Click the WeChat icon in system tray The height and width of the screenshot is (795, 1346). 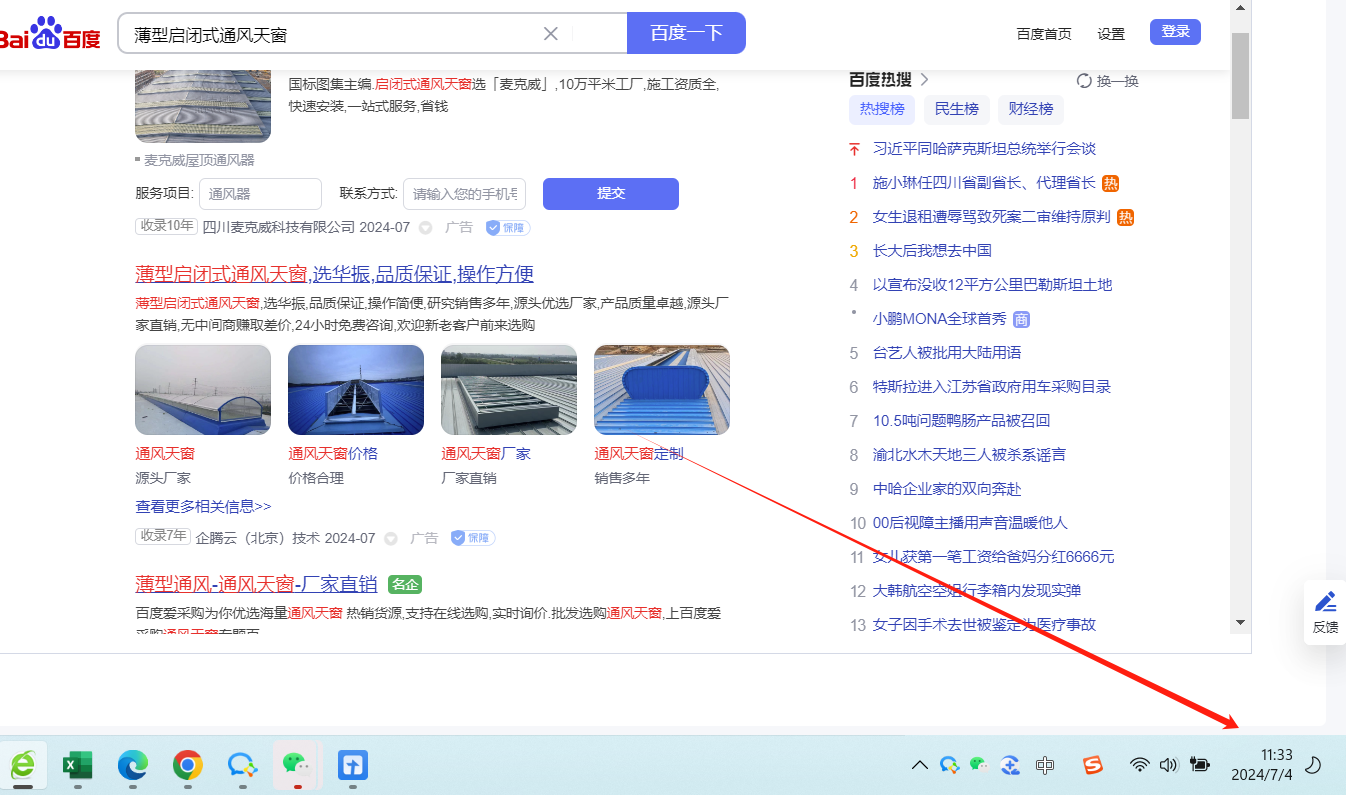tap(979, 765)
